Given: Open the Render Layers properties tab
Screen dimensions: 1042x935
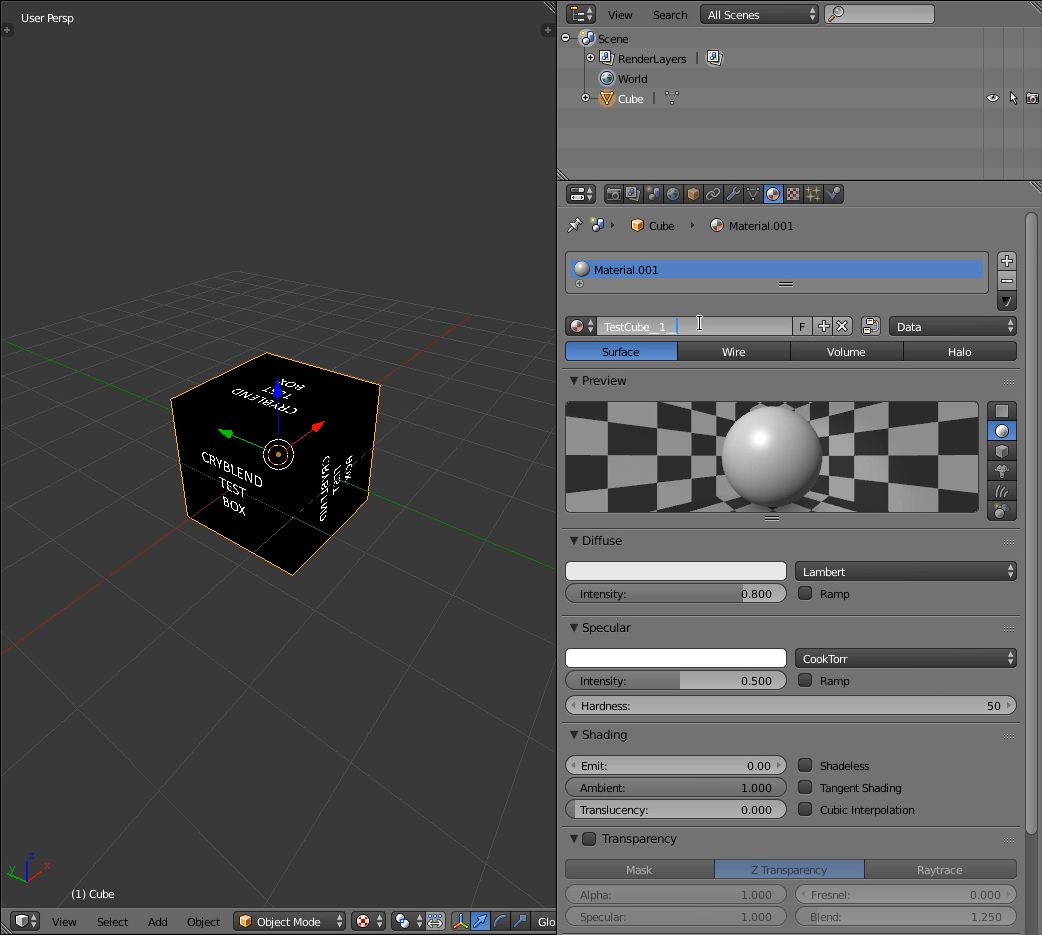Looking at the screenshot, I should click(633, 194).
